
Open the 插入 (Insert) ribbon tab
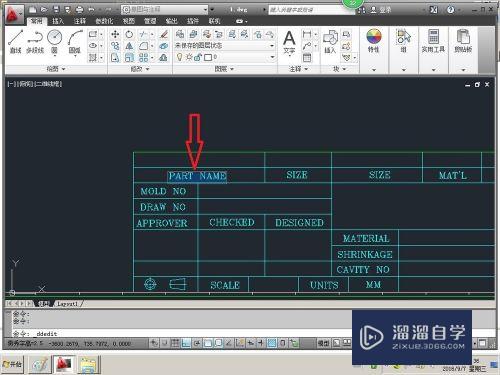[58, 21]
